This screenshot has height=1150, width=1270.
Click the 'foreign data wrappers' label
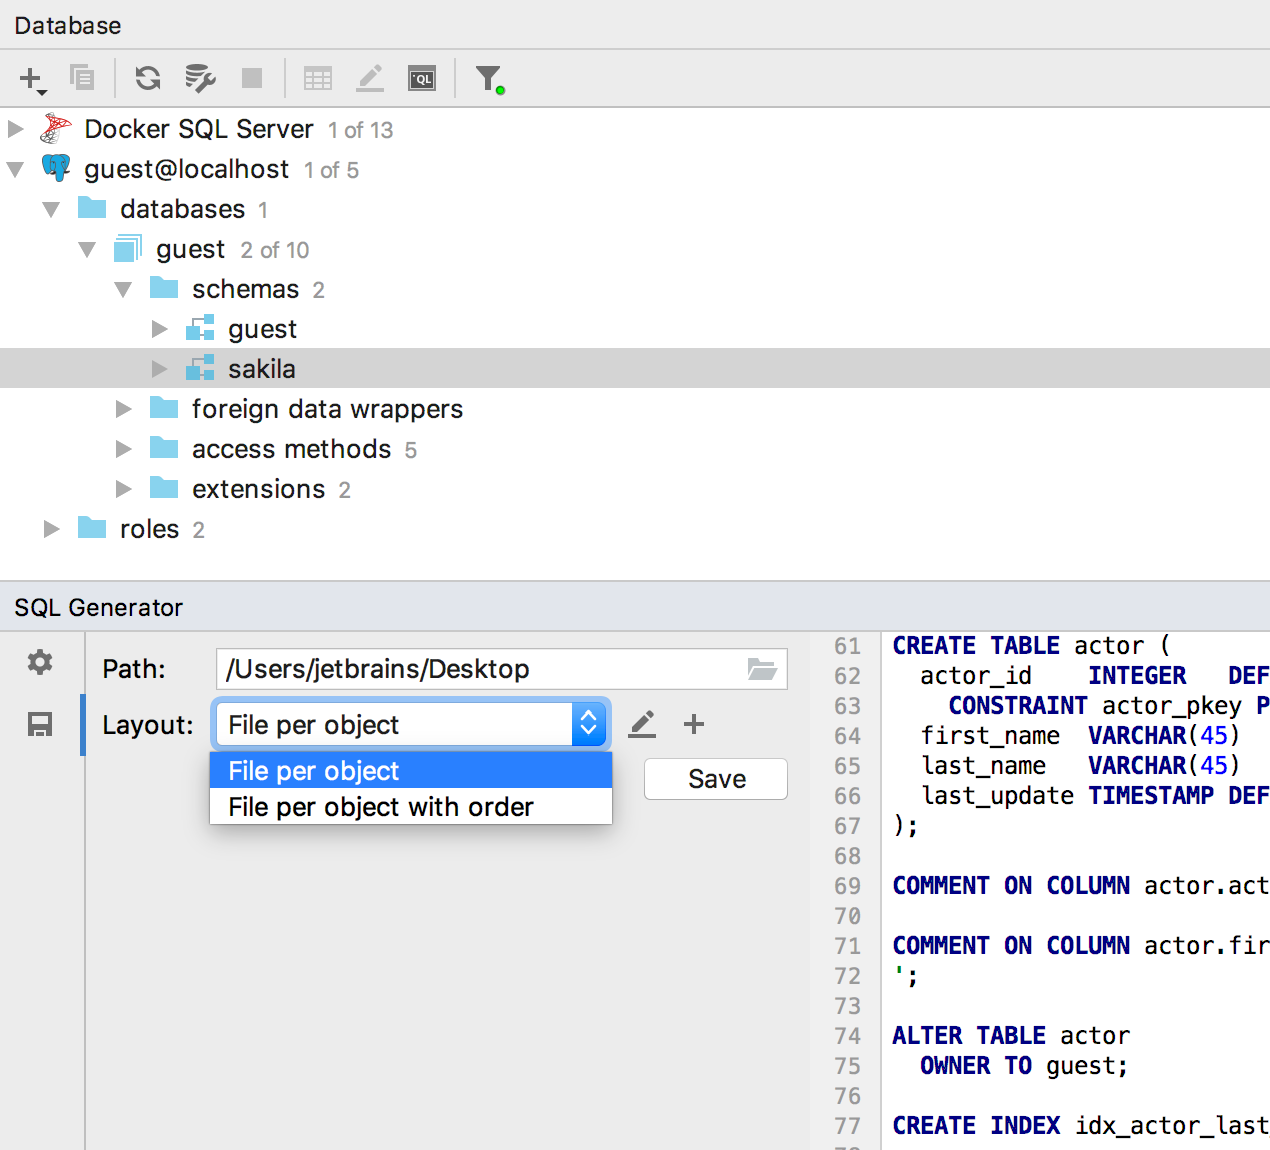[x=327, y=409]
